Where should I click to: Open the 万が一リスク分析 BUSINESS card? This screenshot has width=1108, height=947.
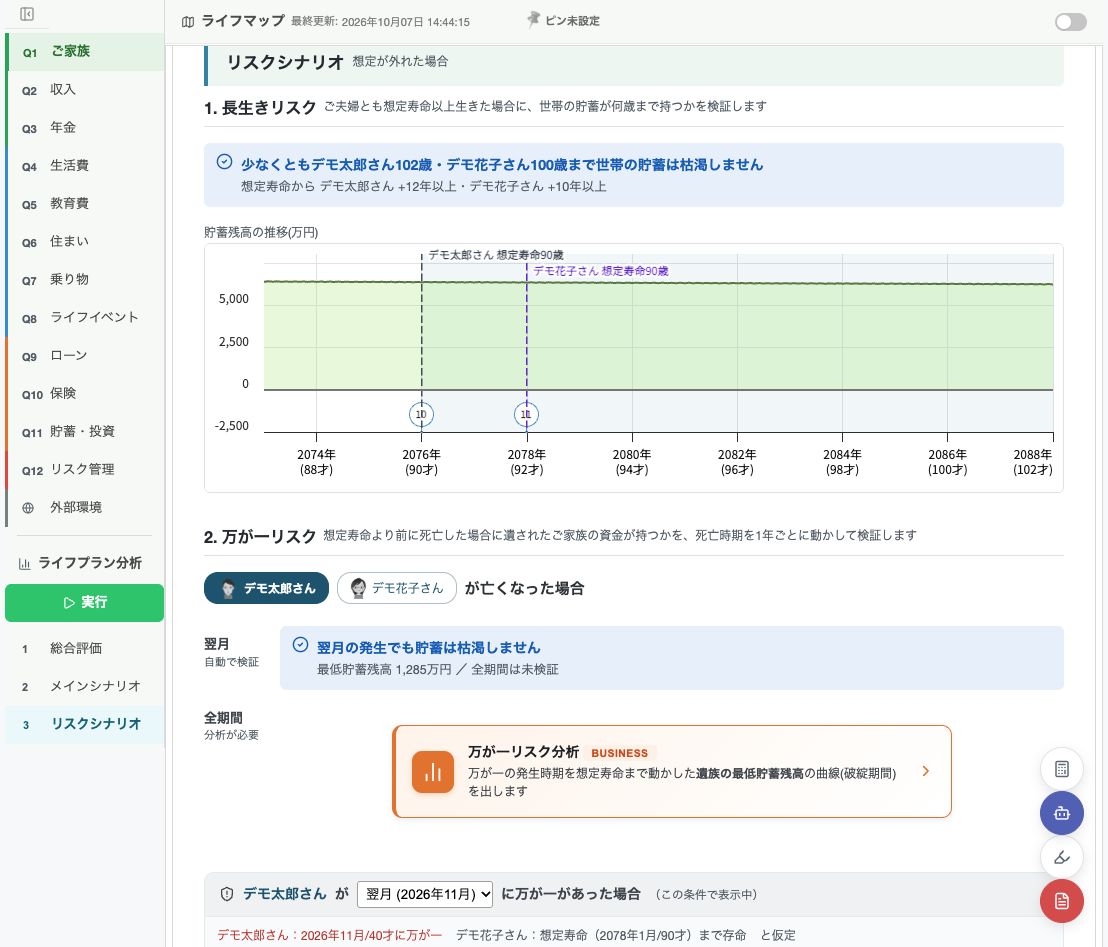tap(671, 771)
